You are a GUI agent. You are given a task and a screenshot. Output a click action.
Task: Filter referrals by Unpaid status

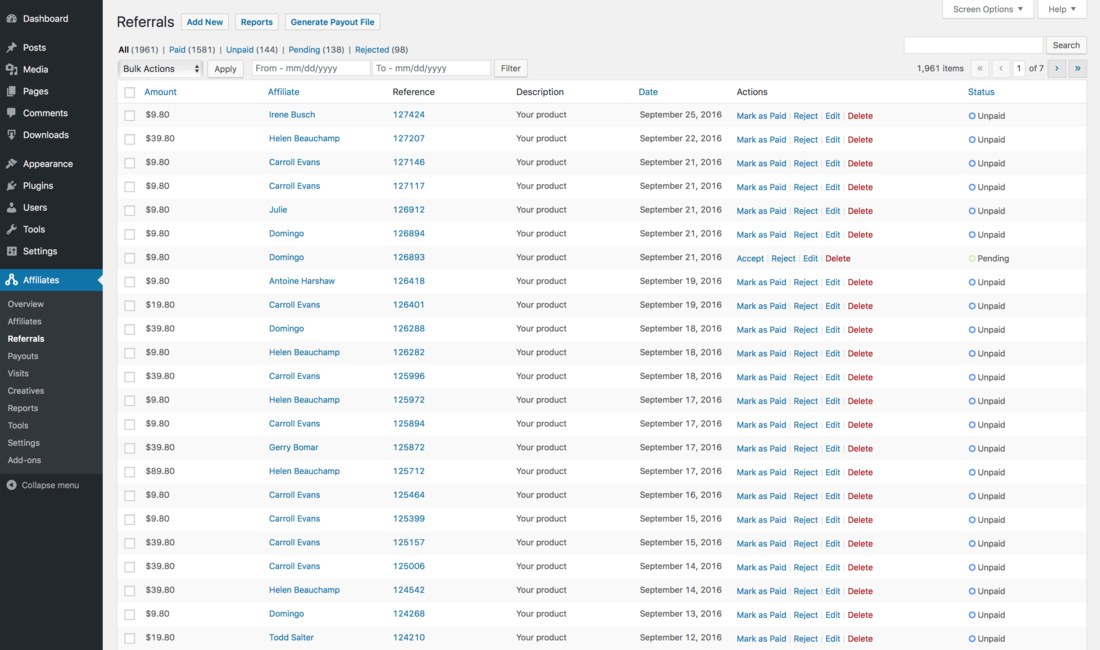coord(240,49)
